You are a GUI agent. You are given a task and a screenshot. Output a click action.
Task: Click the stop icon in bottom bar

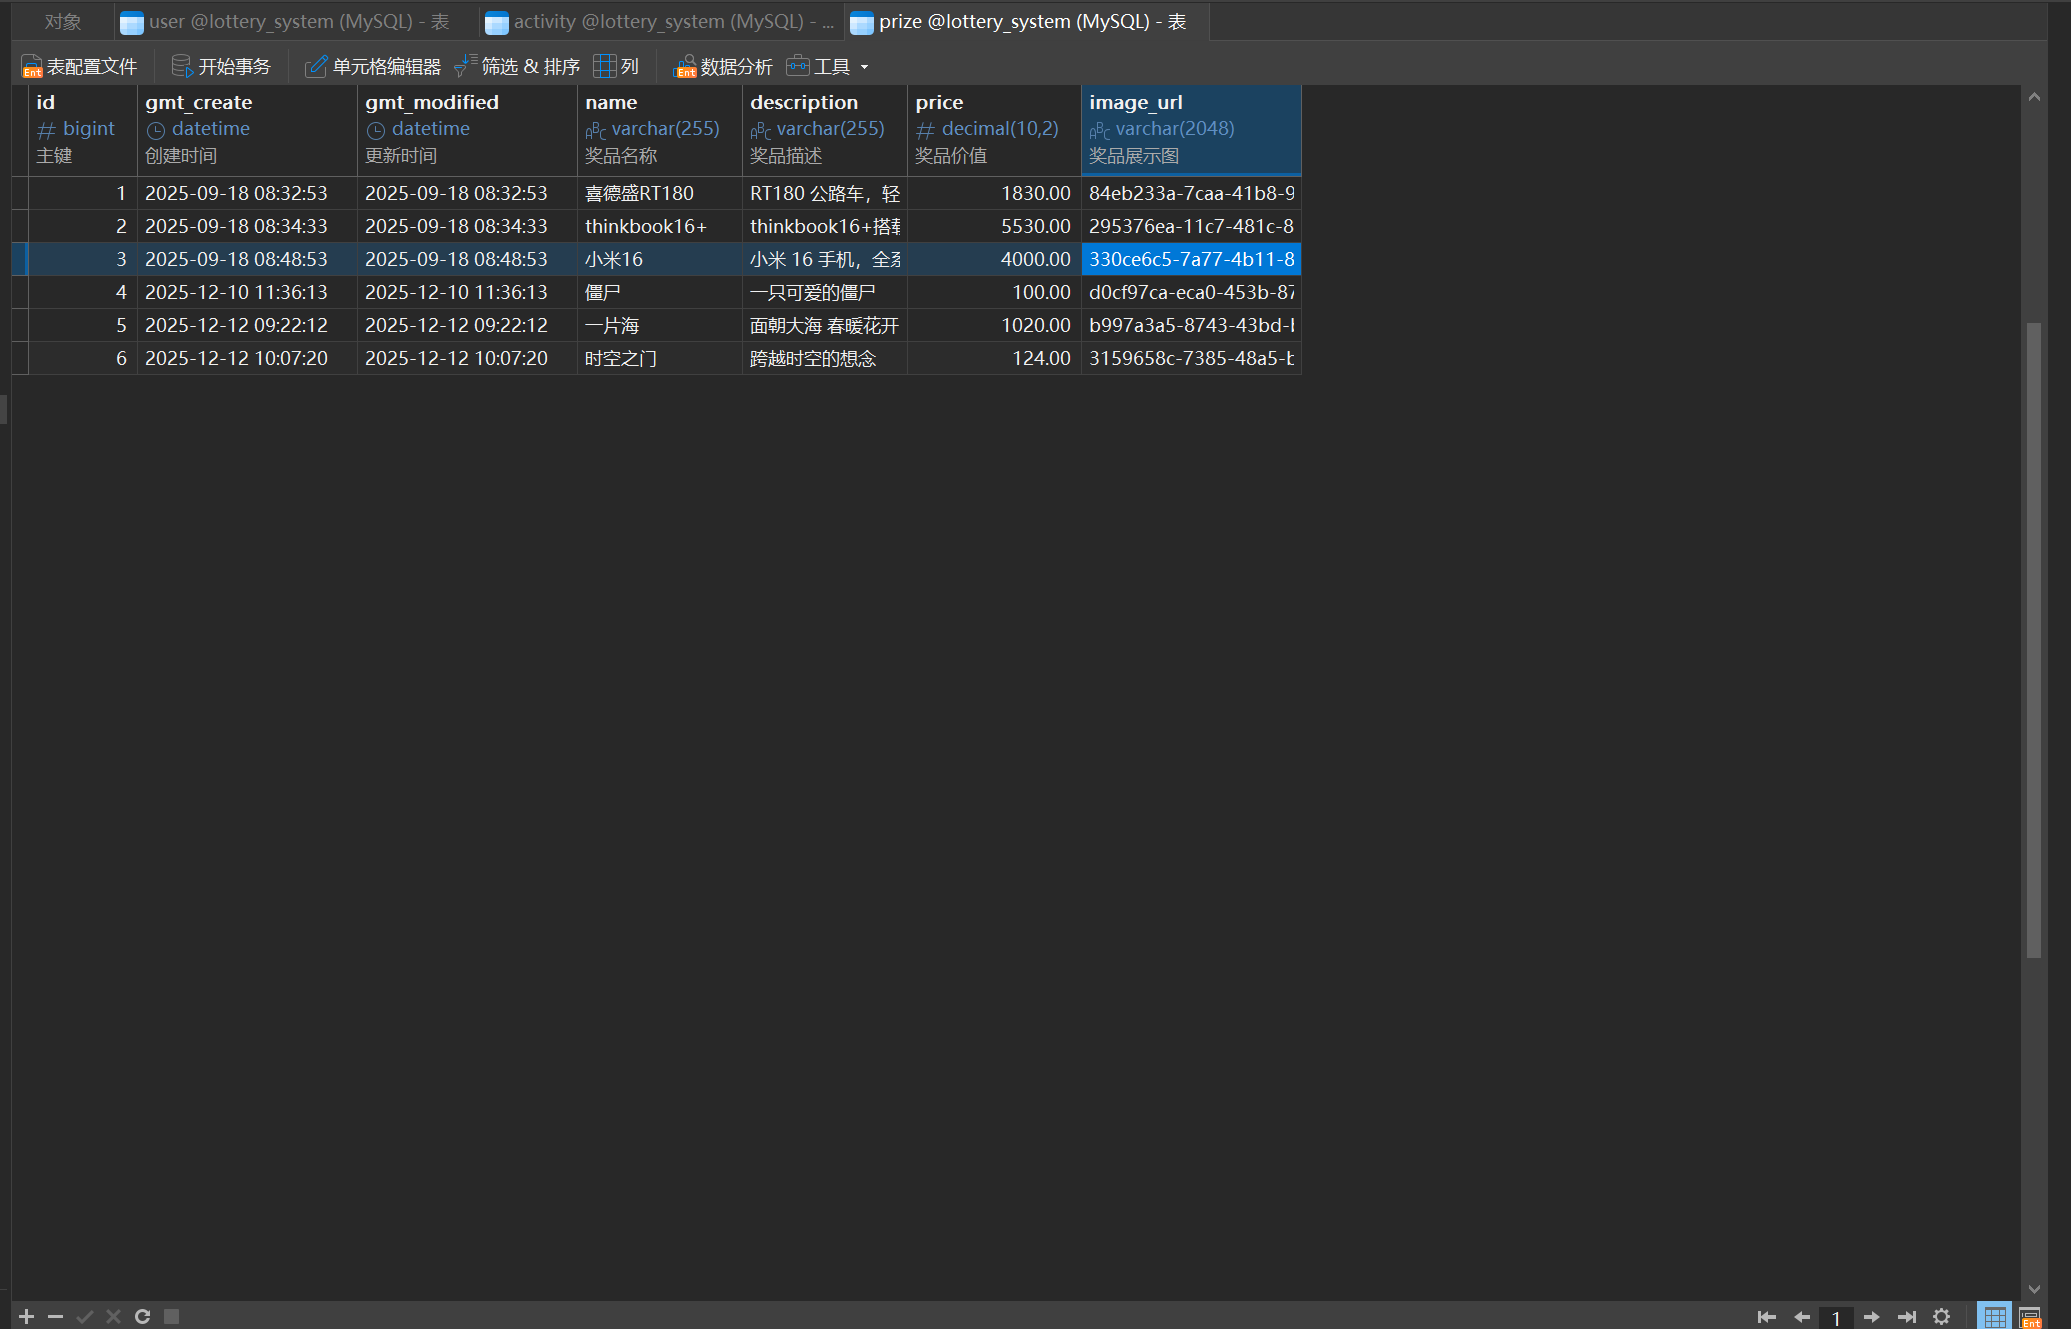(171, 1316)
